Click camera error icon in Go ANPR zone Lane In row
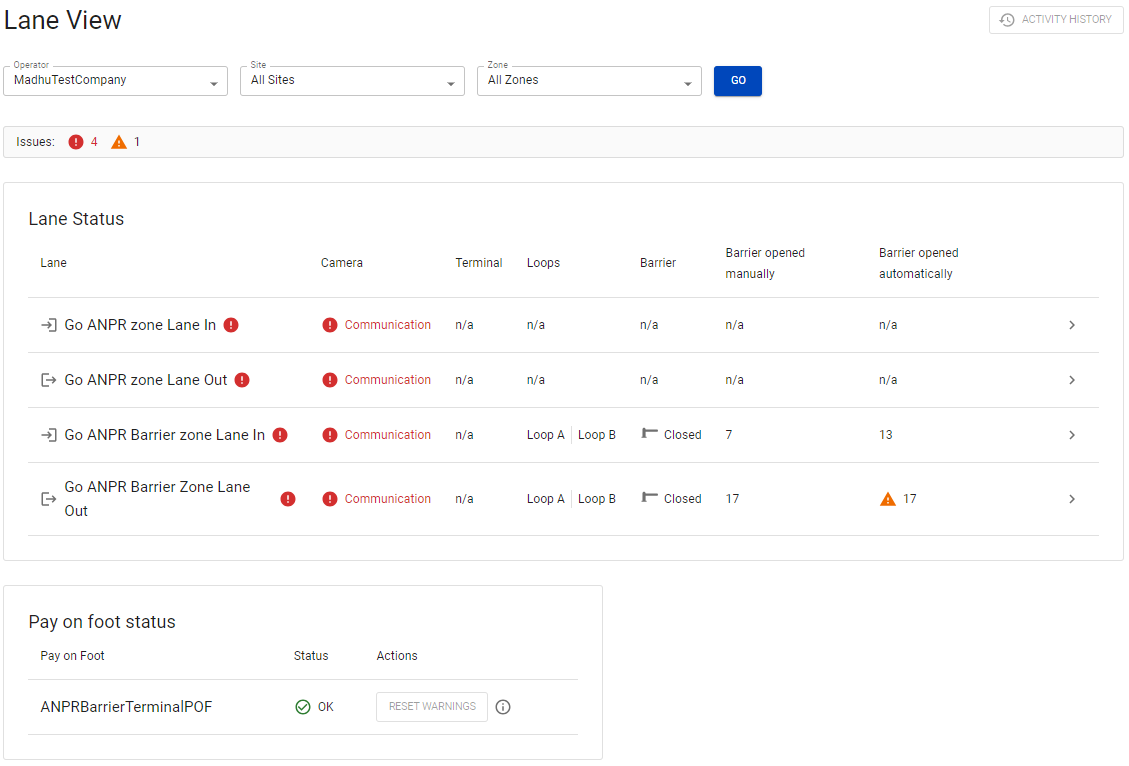Viewport: 1129px width, 766px height. point(330,325)
